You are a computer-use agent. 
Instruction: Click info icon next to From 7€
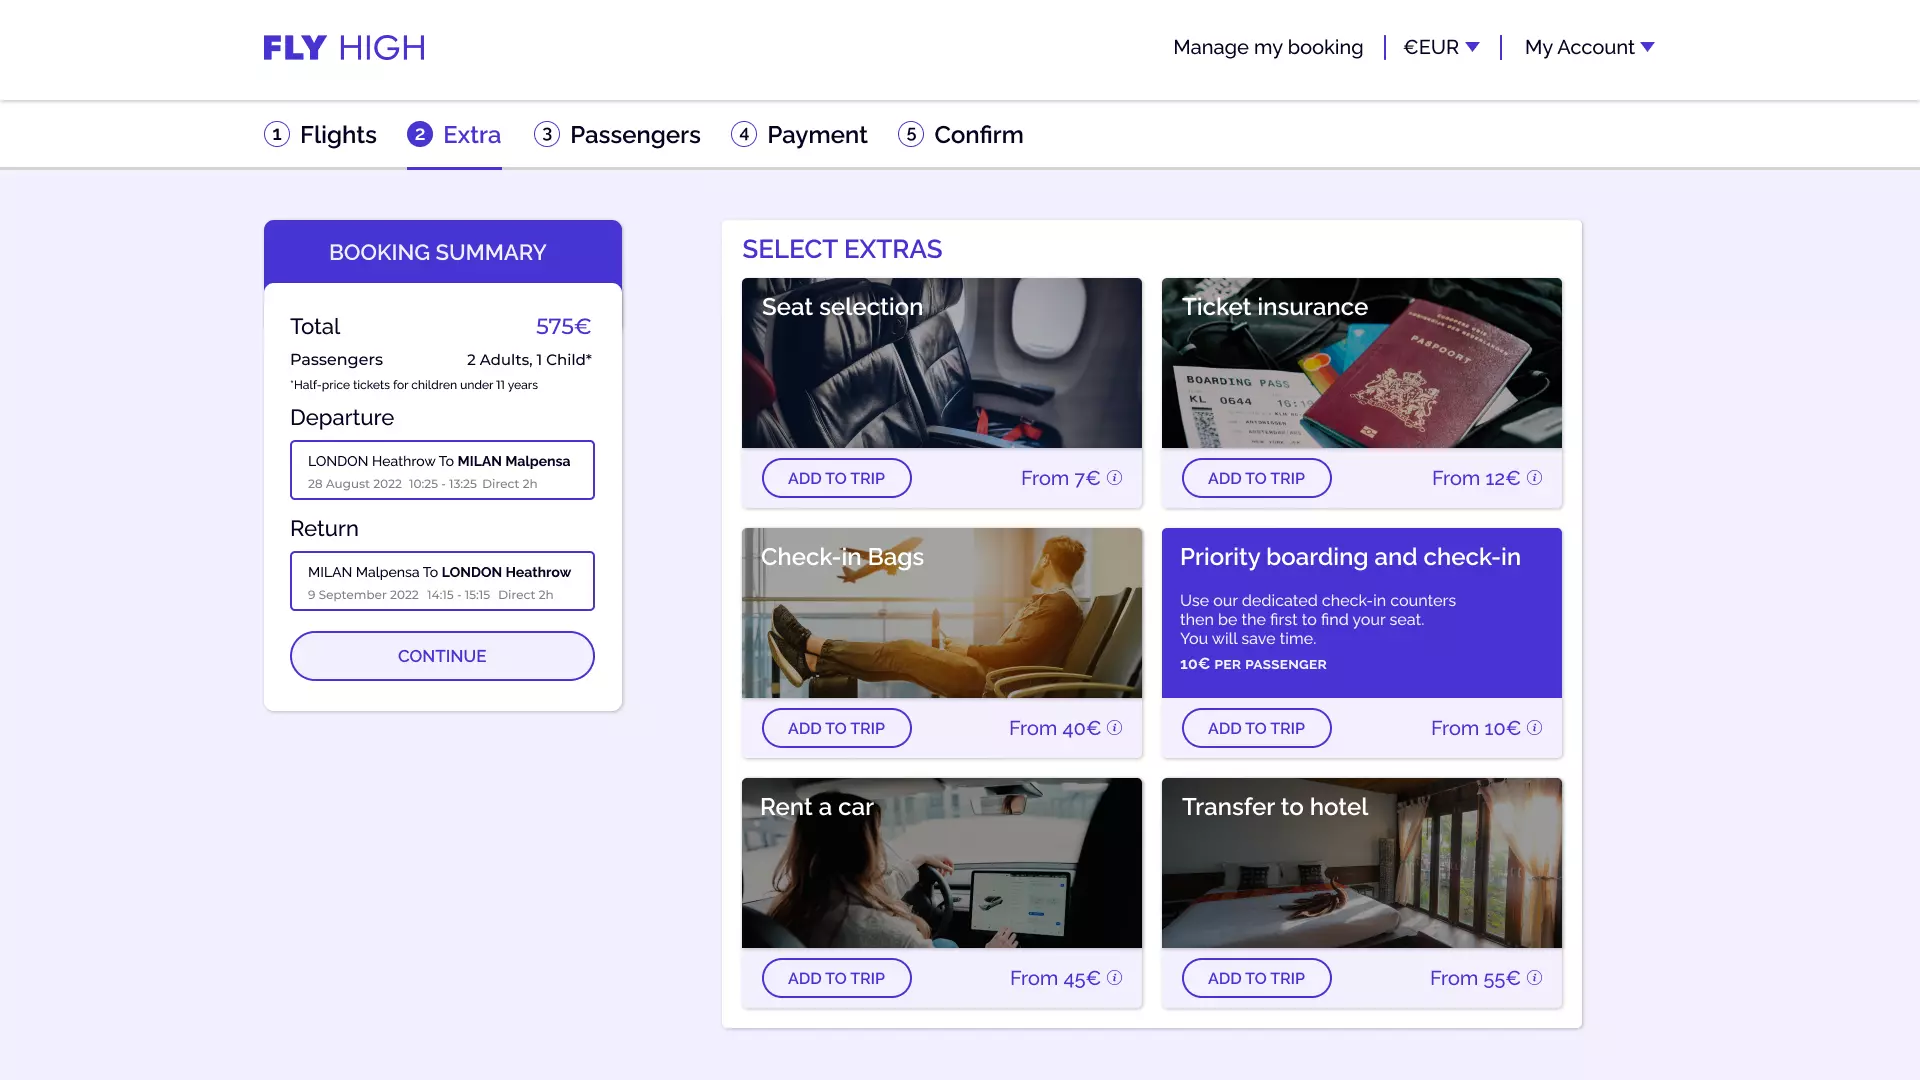click(1114, 478)
